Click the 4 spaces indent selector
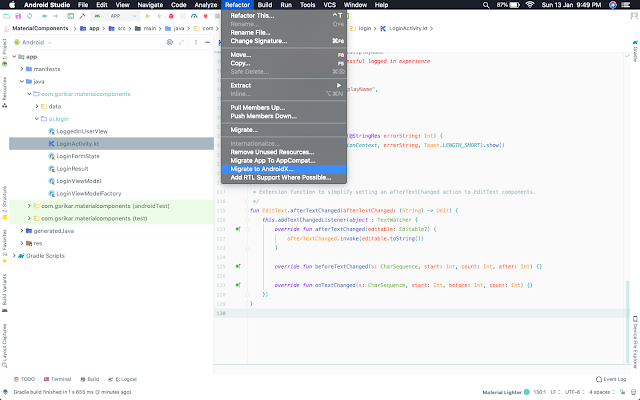Viewport: 640px width, 400px height. pos(602,392)
